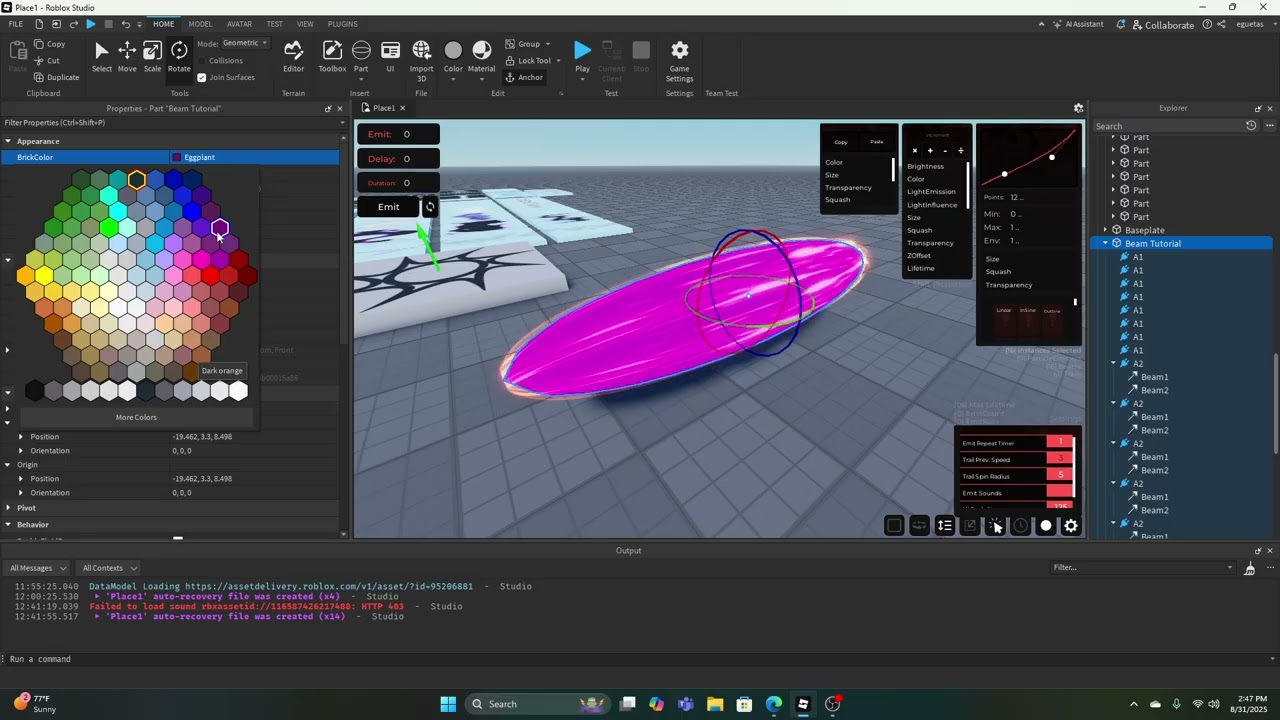
Task: Click the Explorer Search field
Action: [1166, 126]
